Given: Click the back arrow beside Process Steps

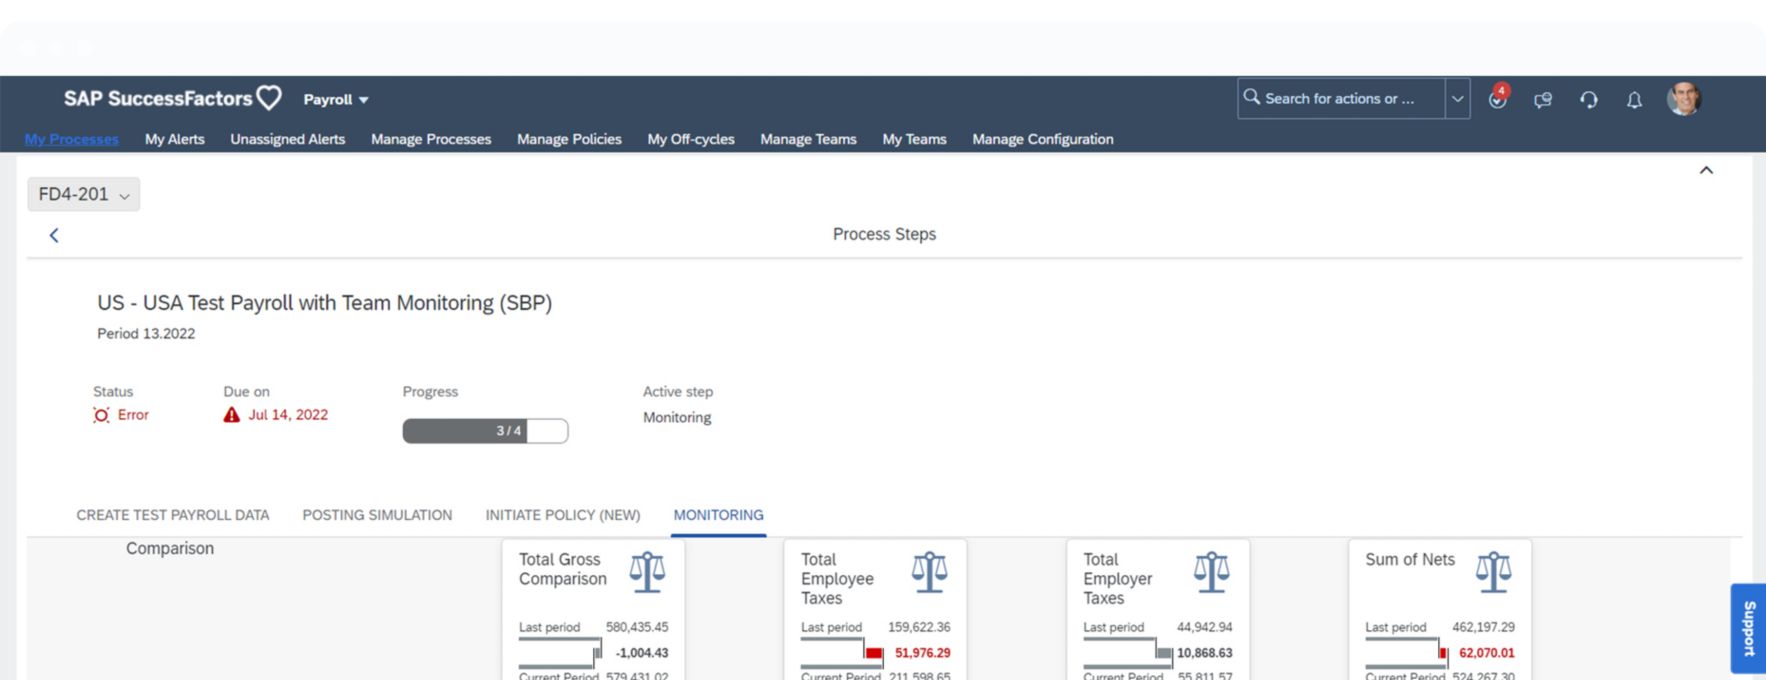Looking at the screenshot, I should pyautogui.click(x=54, y=235).
